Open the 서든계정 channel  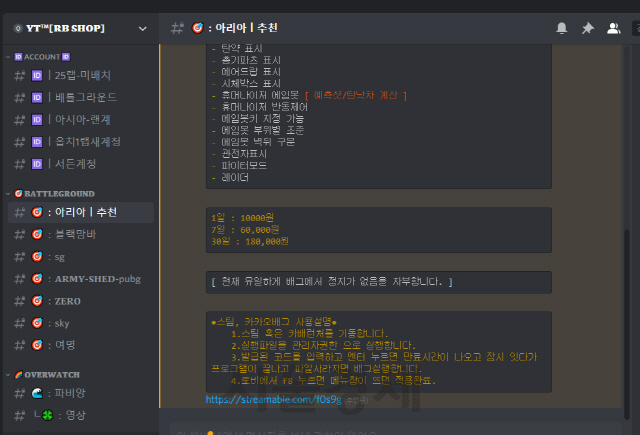click(80, 163)
